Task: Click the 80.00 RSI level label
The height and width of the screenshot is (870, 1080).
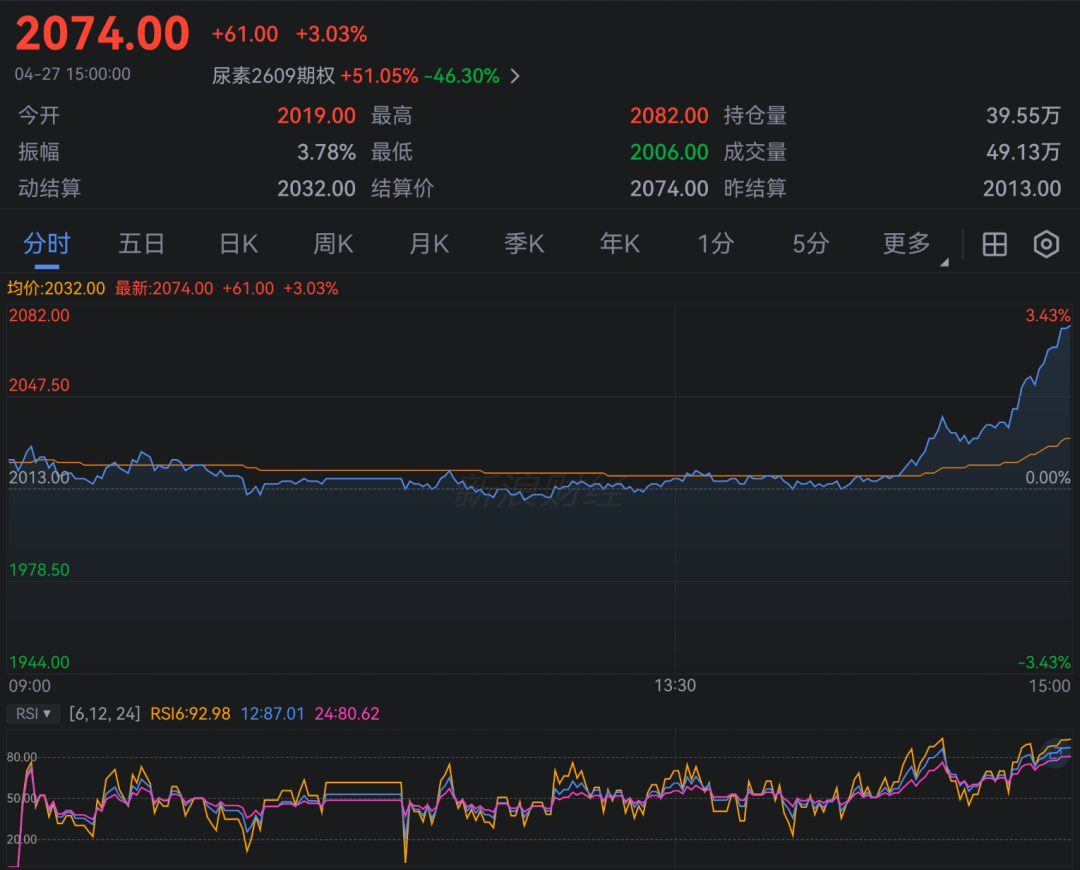Action: click(x=22, y=757)
